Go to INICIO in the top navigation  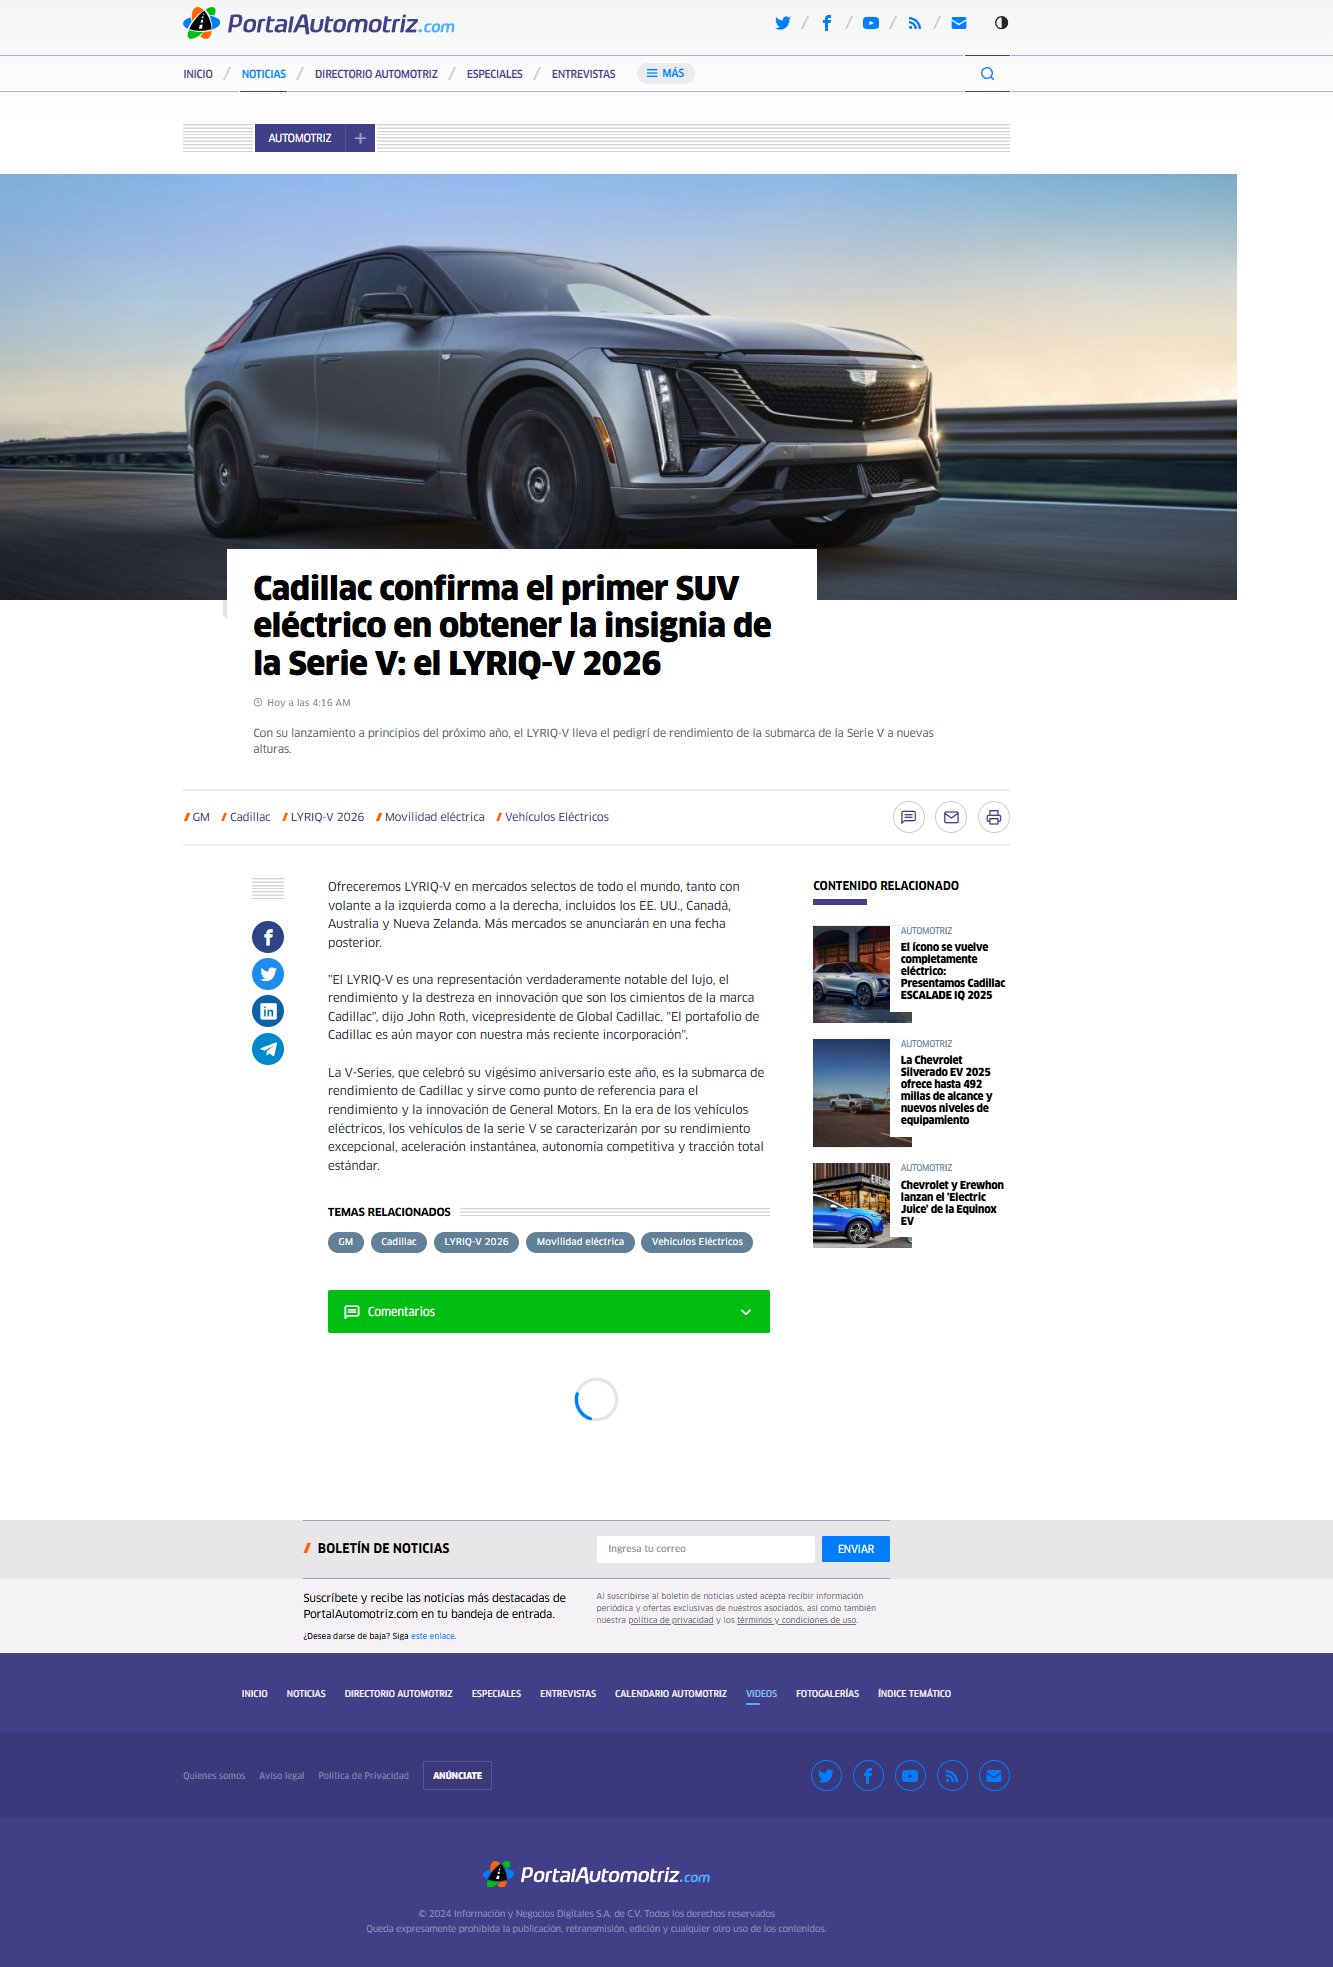point(198,74)
